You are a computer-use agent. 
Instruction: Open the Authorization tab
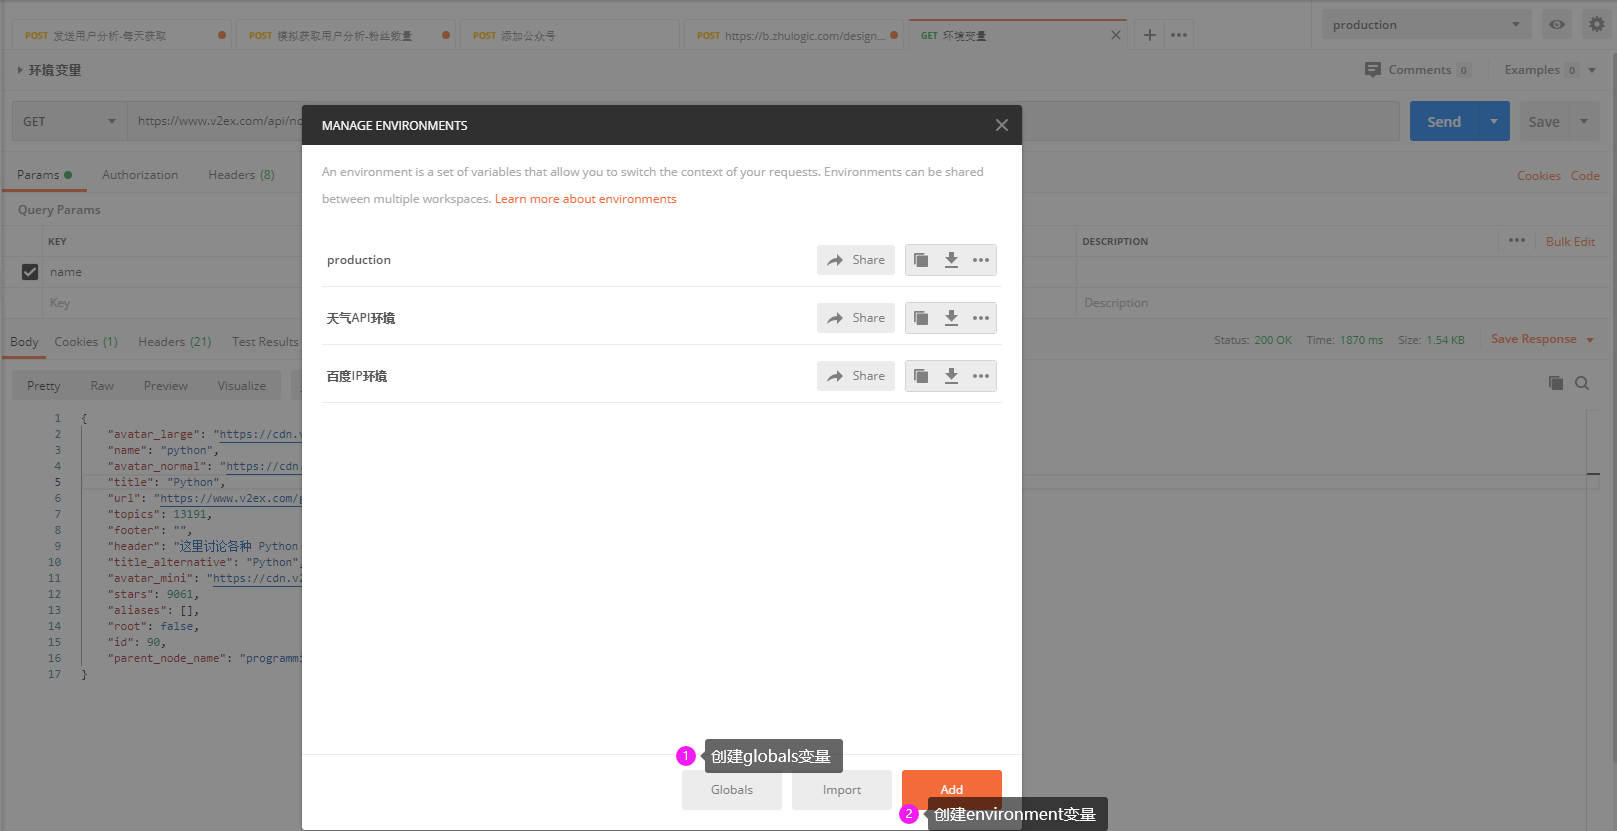[140, 175]
